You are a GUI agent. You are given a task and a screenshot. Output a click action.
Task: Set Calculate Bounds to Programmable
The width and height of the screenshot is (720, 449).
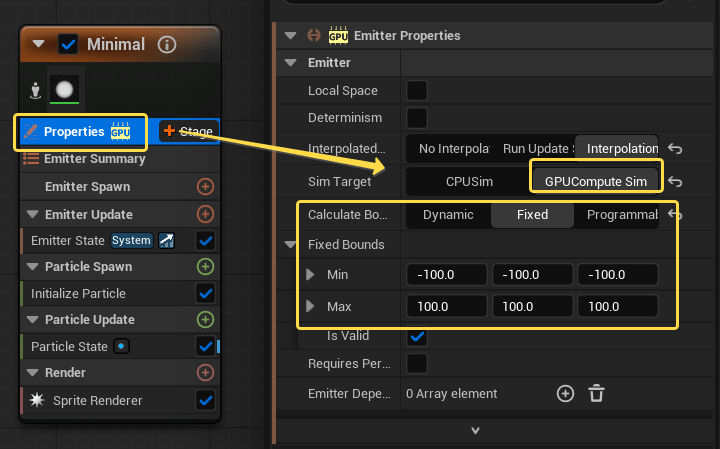[617, 215]
